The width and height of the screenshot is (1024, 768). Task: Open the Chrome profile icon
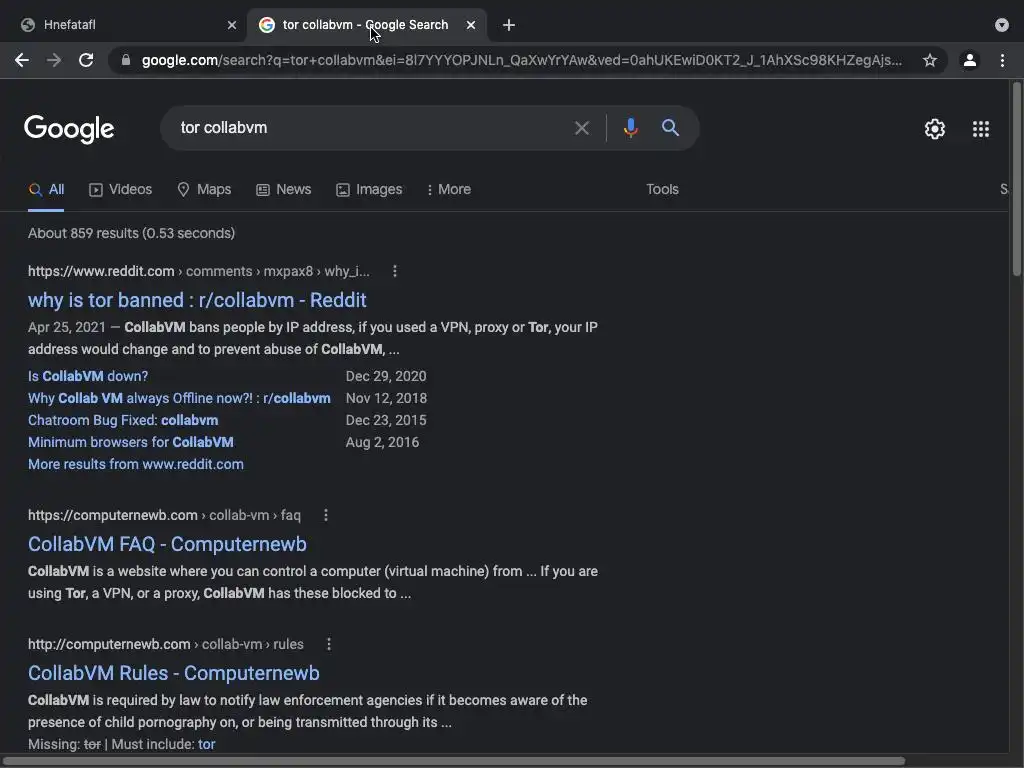970,60
